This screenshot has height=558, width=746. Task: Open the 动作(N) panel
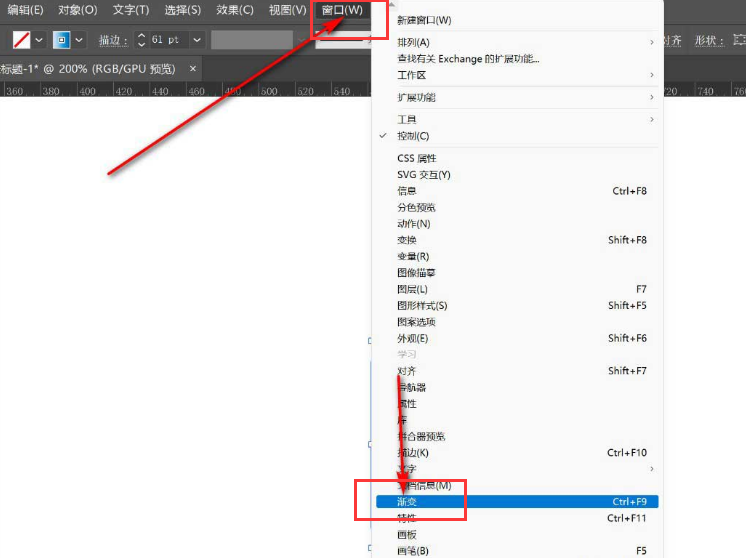[517, 224]
